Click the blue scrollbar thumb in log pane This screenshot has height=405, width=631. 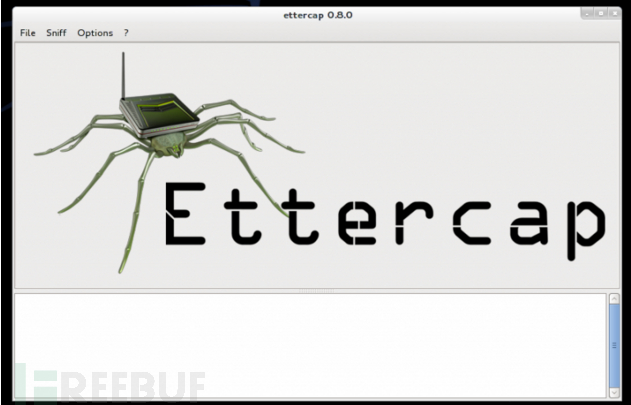click(x=614, y=345)
